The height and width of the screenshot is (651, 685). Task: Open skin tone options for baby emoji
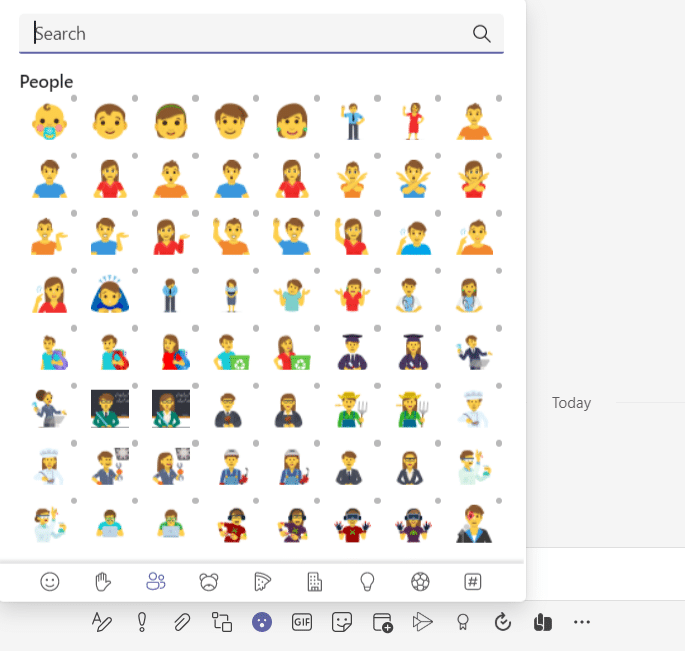[x=74, y=98]
